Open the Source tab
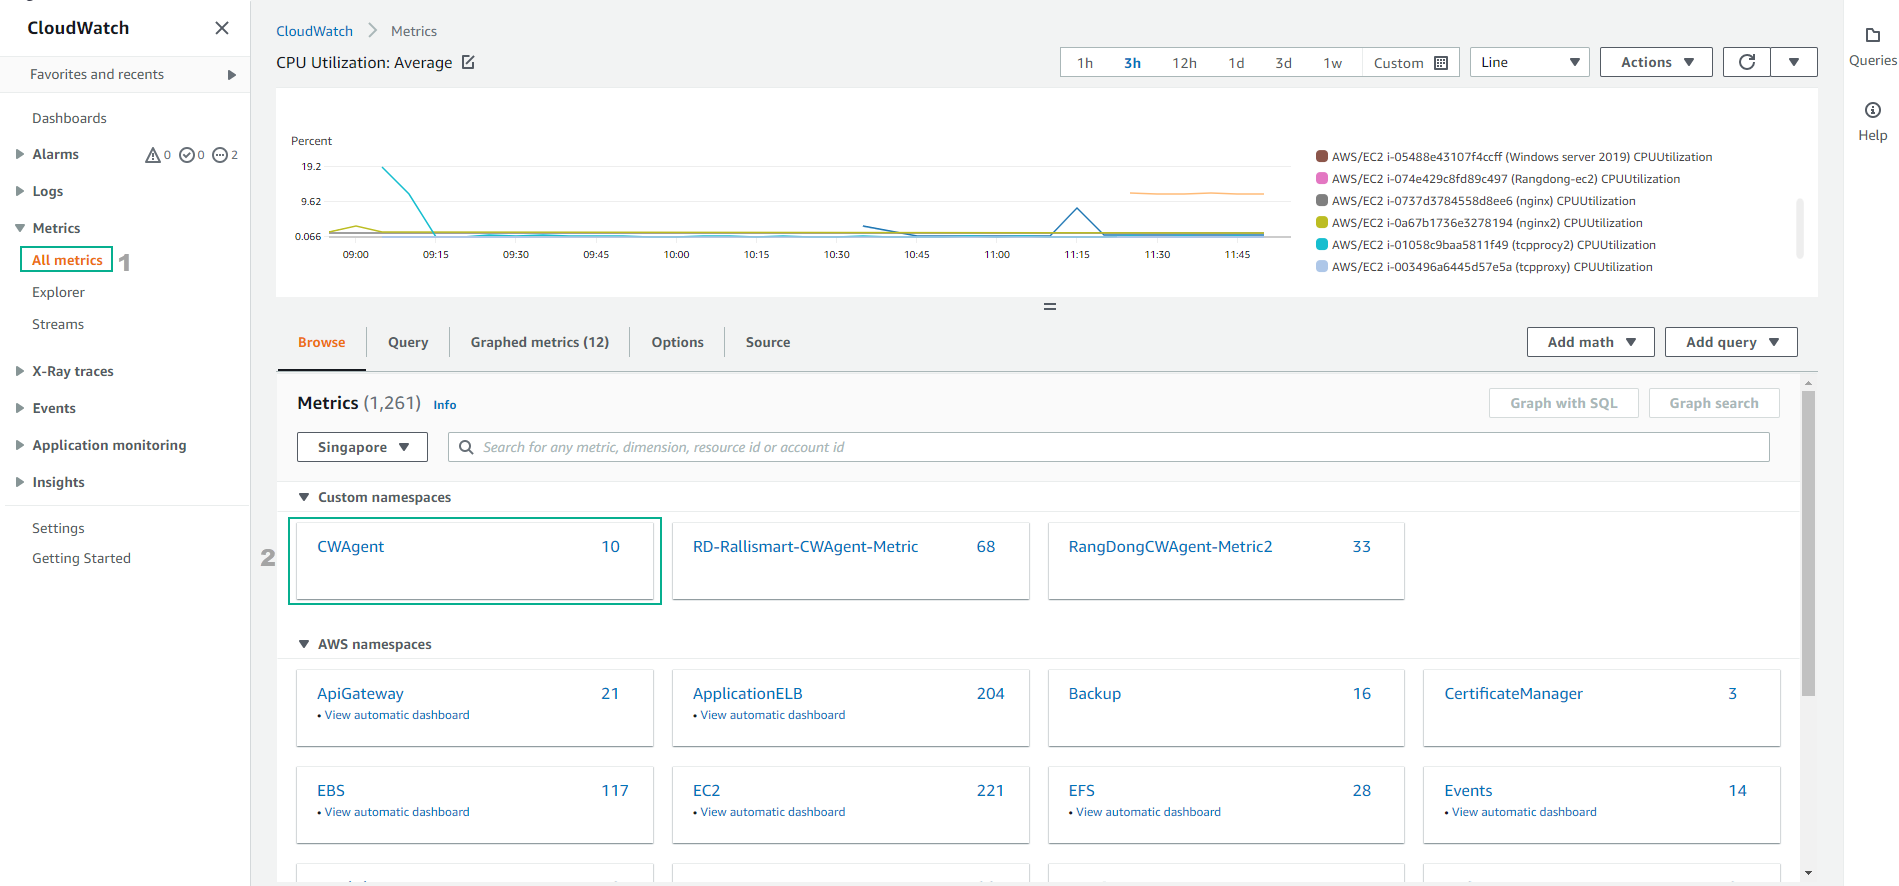Image resolution: width=1899 pixels, height=886 pixels. click(x=768, y=342)
